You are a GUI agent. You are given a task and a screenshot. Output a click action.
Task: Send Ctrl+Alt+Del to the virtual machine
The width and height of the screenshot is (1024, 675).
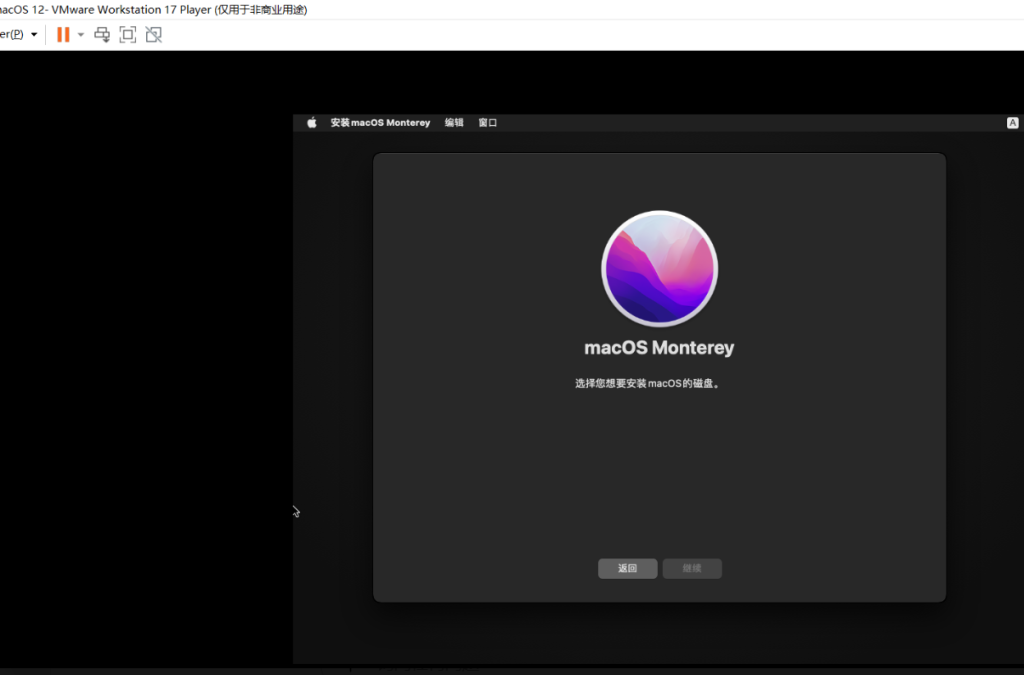click(102, 35)
